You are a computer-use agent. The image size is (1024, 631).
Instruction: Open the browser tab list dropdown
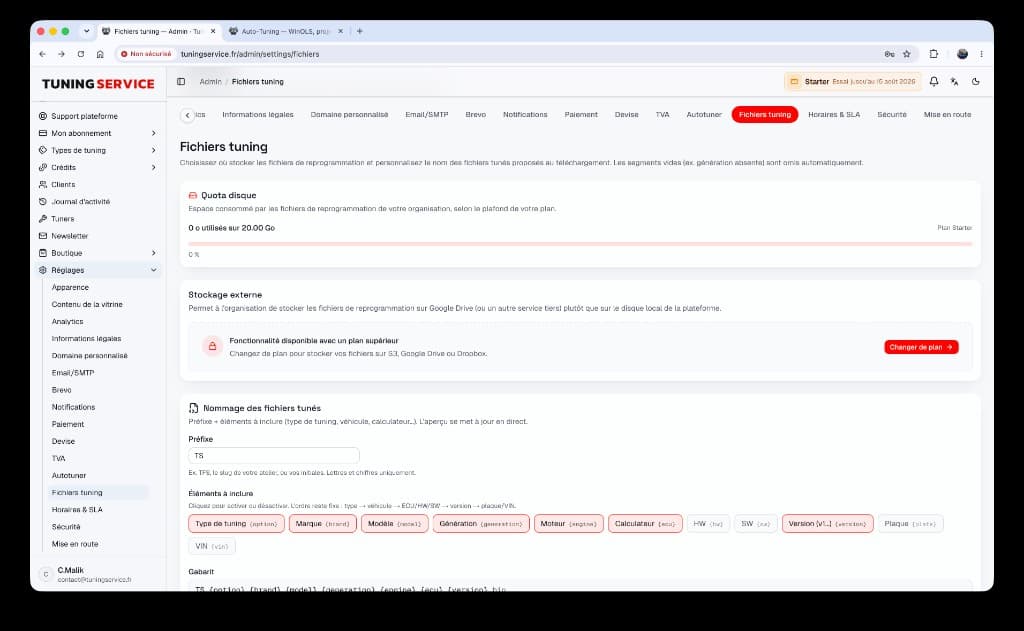pos(86,31)
